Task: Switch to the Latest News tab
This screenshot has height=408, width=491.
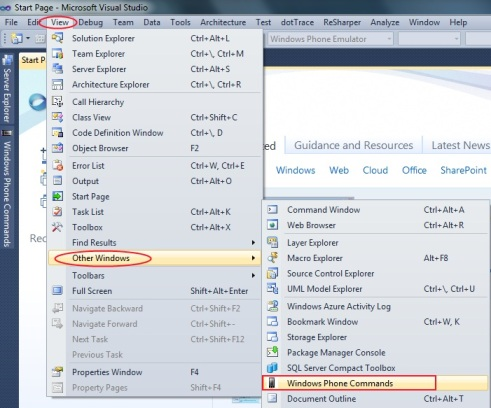Action: [x=461, y=145]
